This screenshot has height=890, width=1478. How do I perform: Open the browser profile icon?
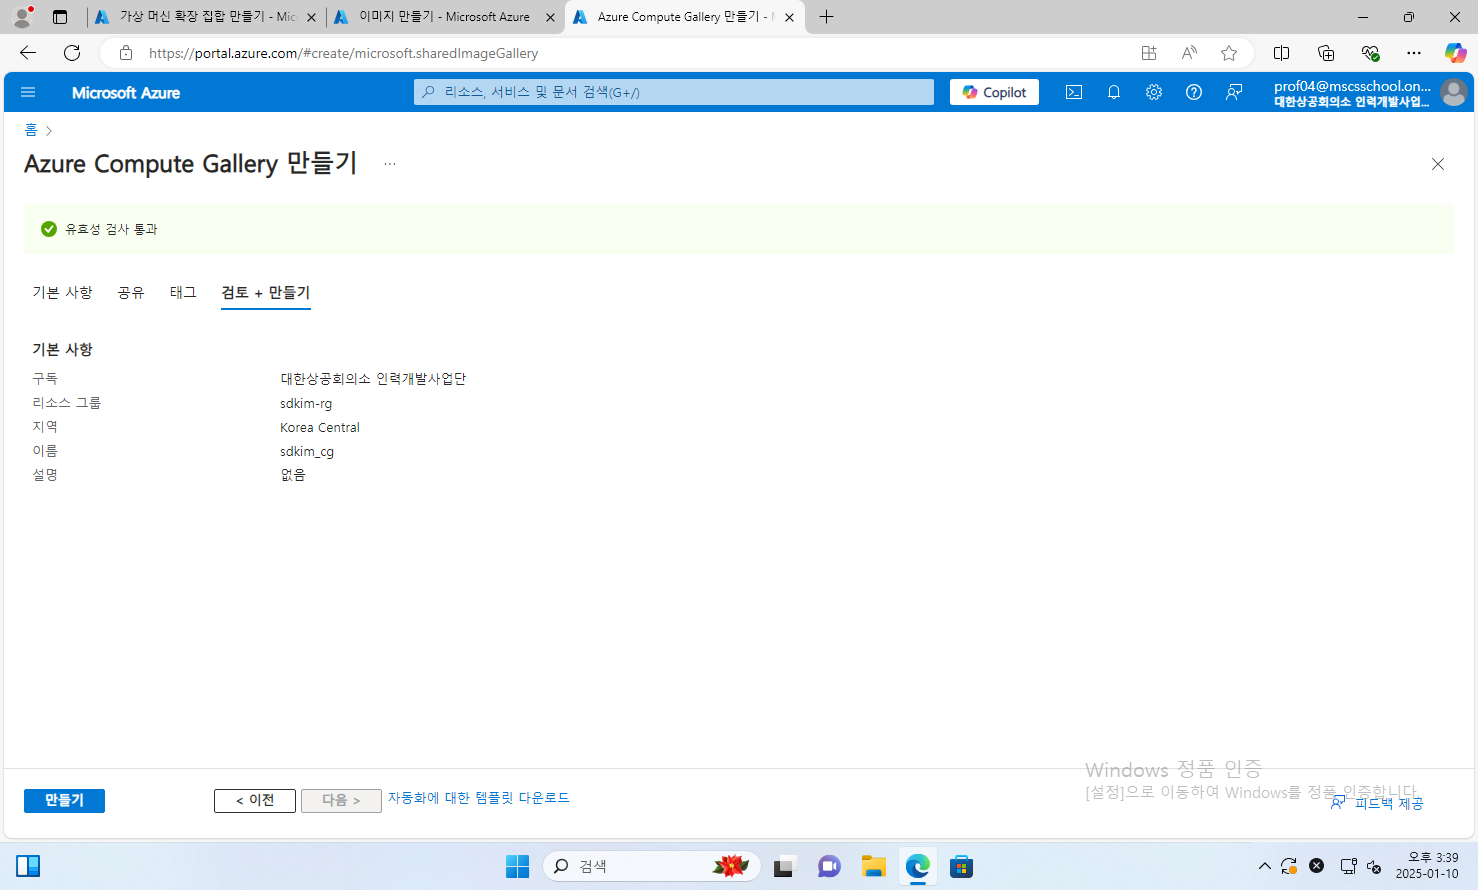point(22,17)
